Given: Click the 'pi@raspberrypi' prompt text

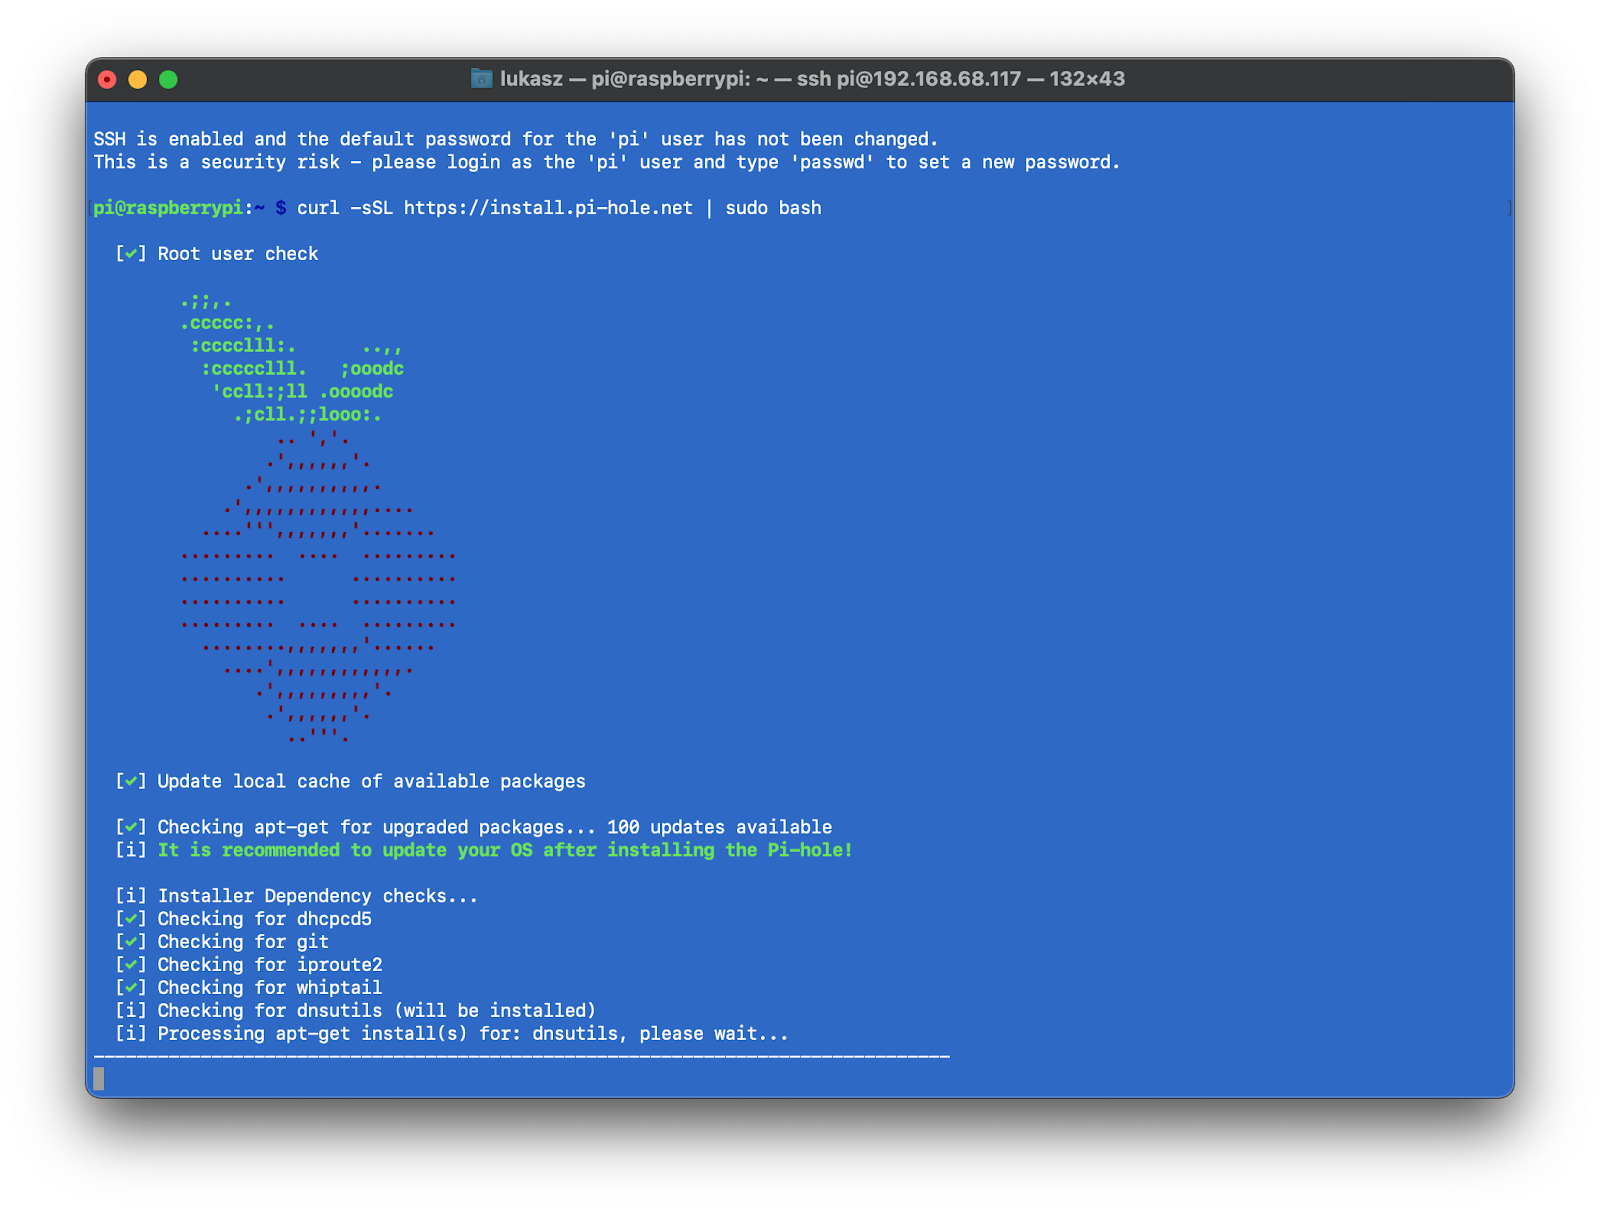Looking at the screenshot, I should (168, 208).
